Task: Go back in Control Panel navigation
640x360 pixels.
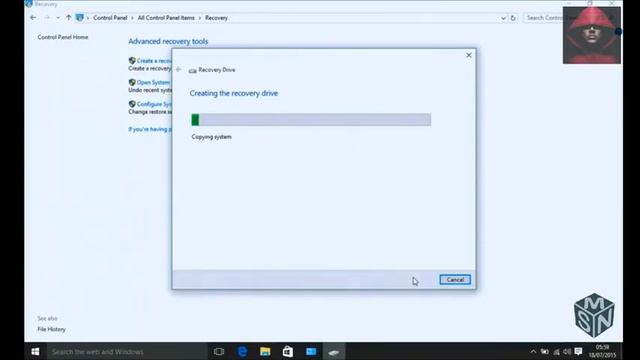Action: (33, 18)
